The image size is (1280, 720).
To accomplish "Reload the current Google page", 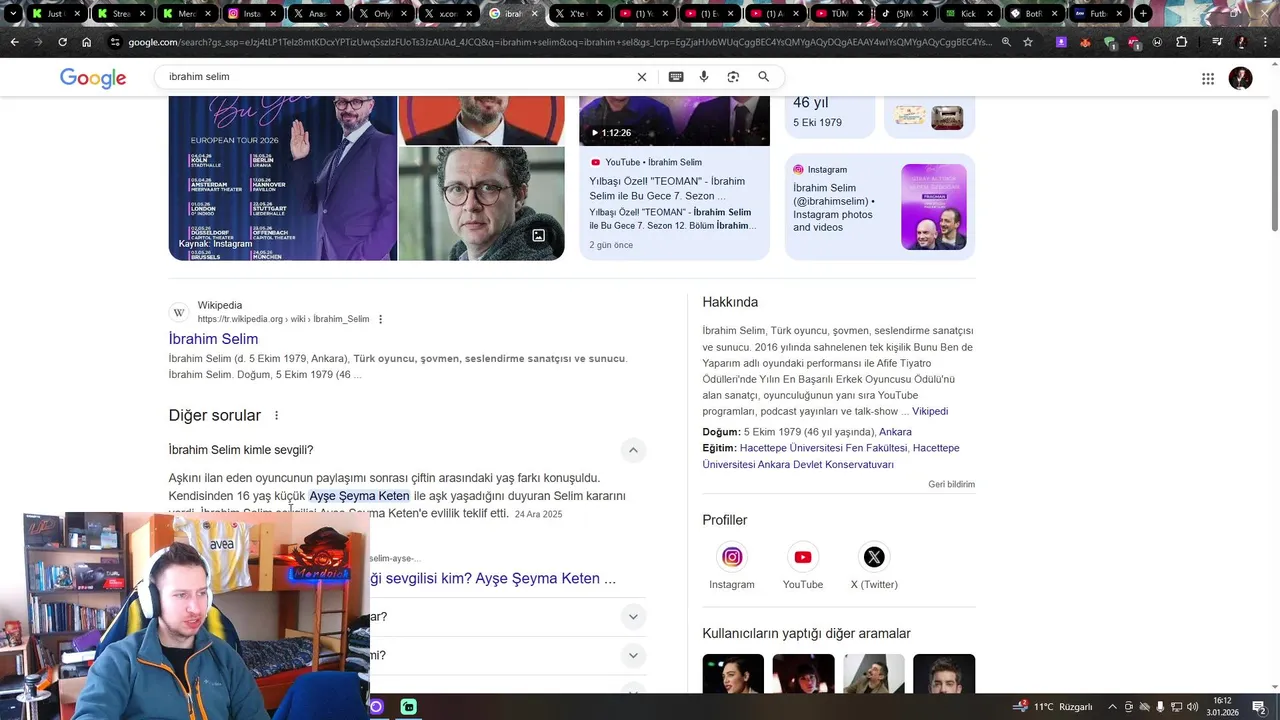I will click(62, 42).
